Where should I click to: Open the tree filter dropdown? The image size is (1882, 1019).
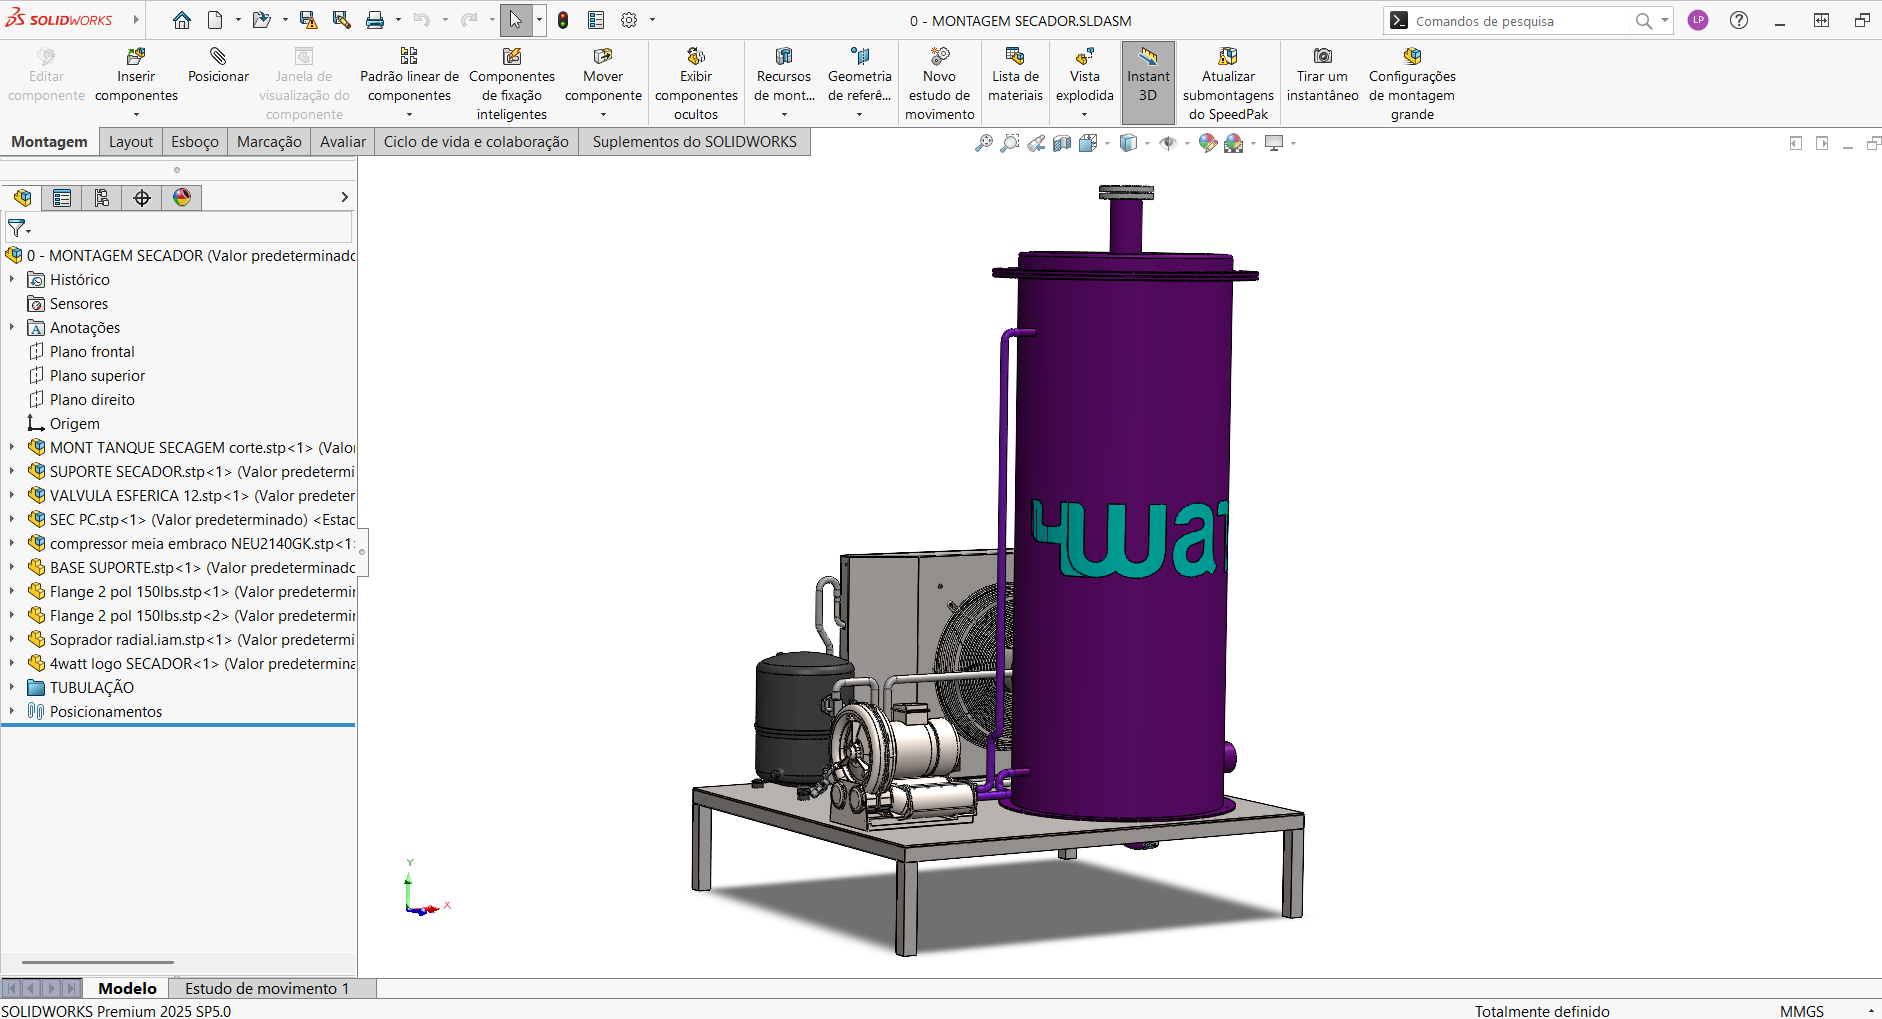pos(19,229)
